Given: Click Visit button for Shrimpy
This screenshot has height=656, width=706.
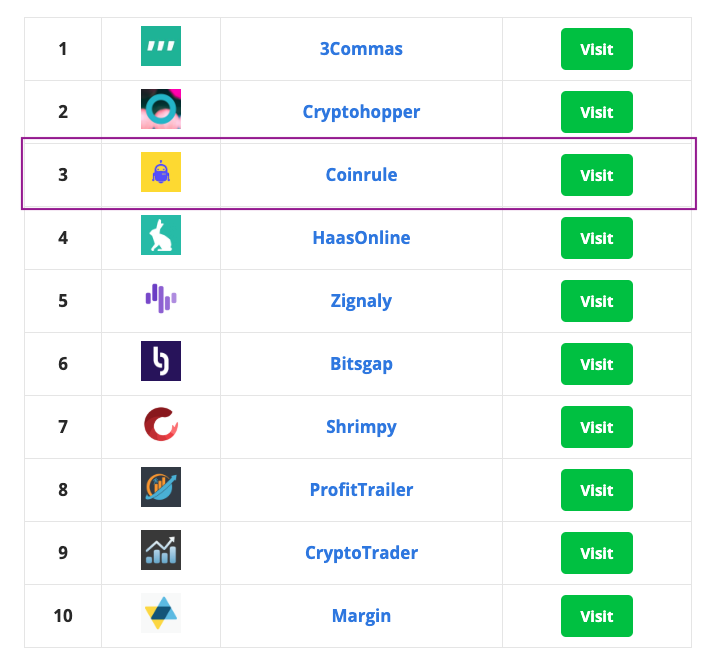Looking at the screenshot, I should coord(597,427).
